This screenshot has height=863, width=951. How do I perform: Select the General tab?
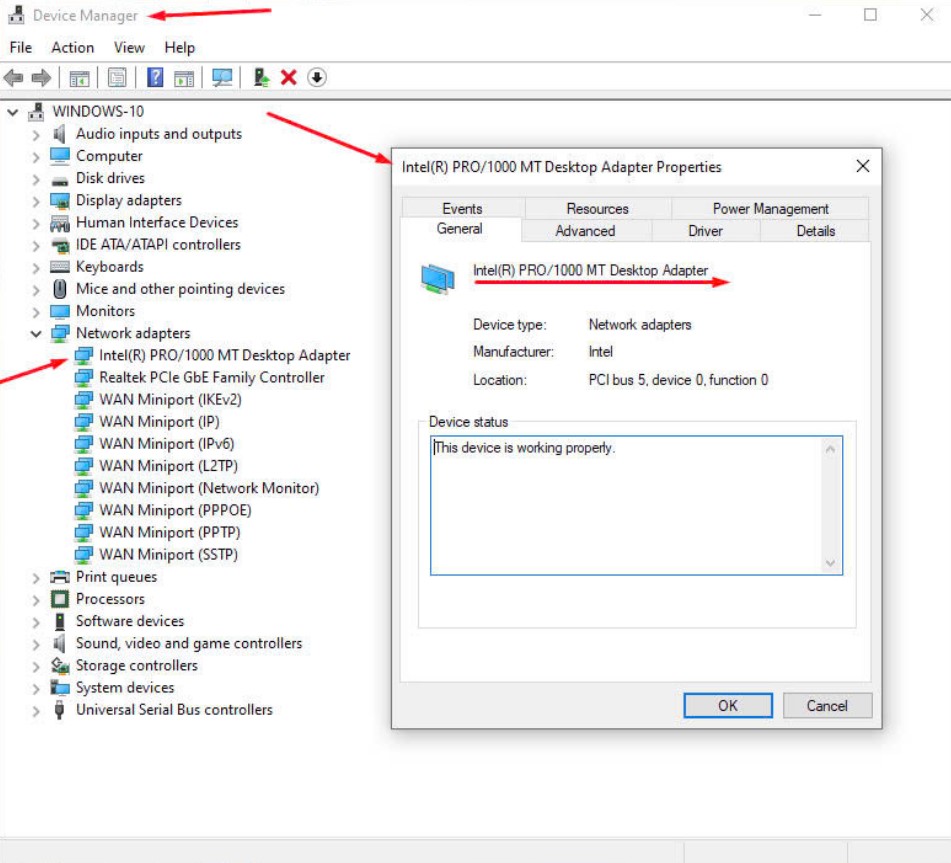pyautogui.click(x=460, y=229)
